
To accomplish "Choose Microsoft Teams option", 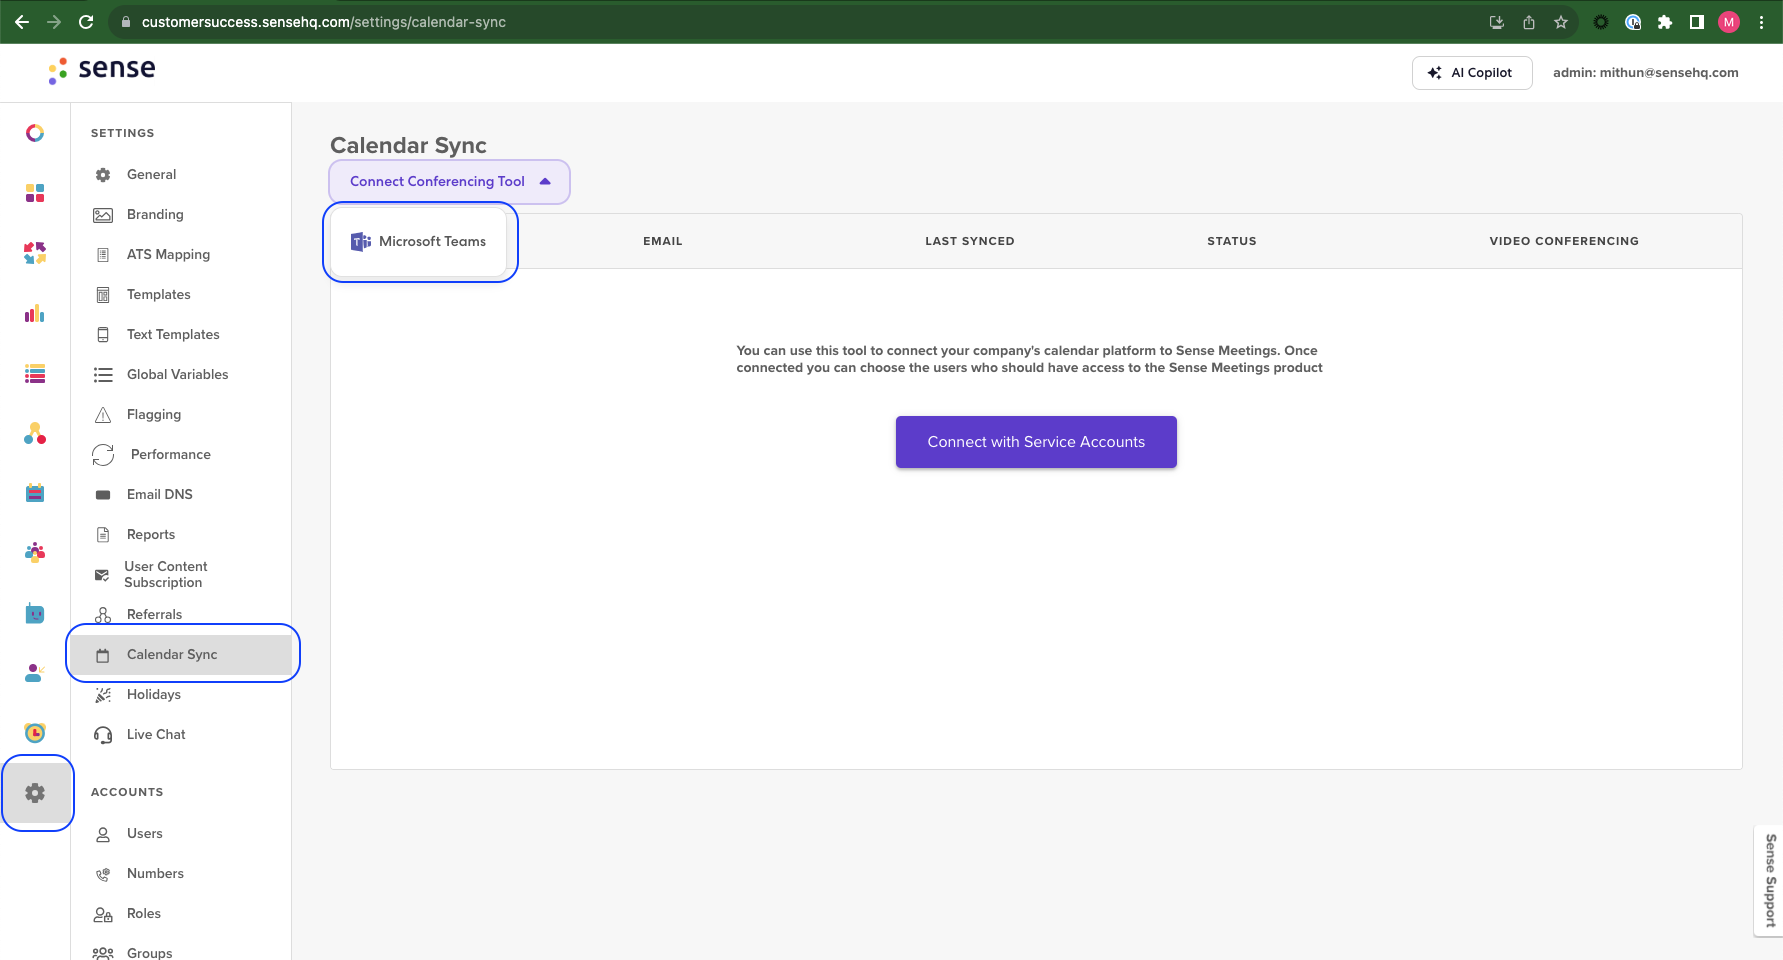I will click(419, 241).
